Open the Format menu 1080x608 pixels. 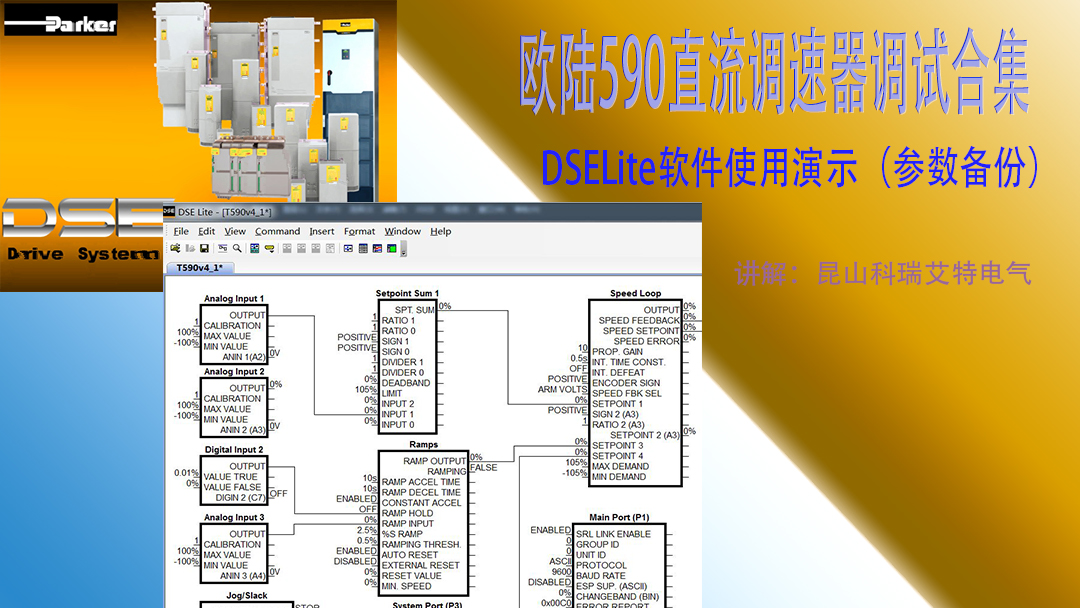(x=360, y=231)
